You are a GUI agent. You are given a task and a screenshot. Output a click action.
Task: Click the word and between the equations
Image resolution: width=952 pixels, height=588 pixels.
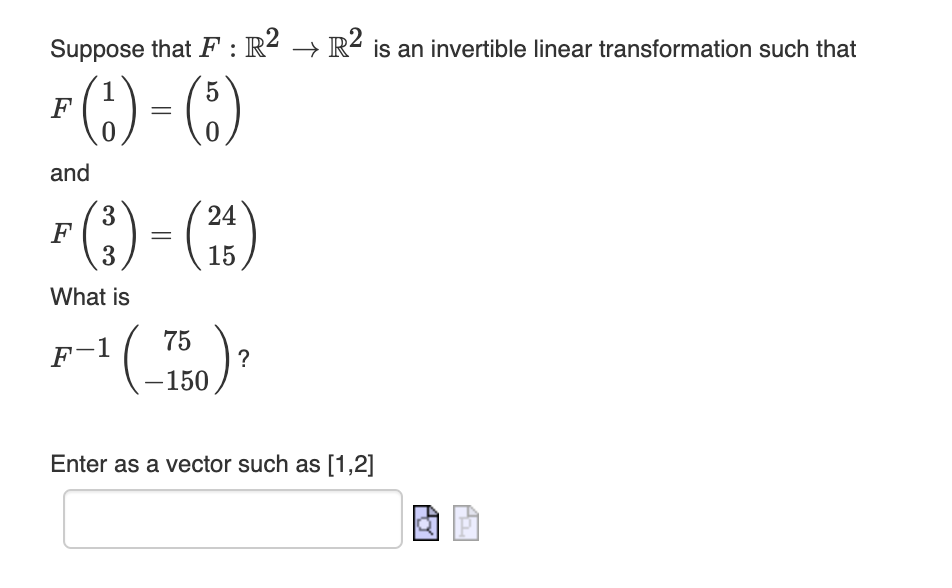tap(69, 173)
